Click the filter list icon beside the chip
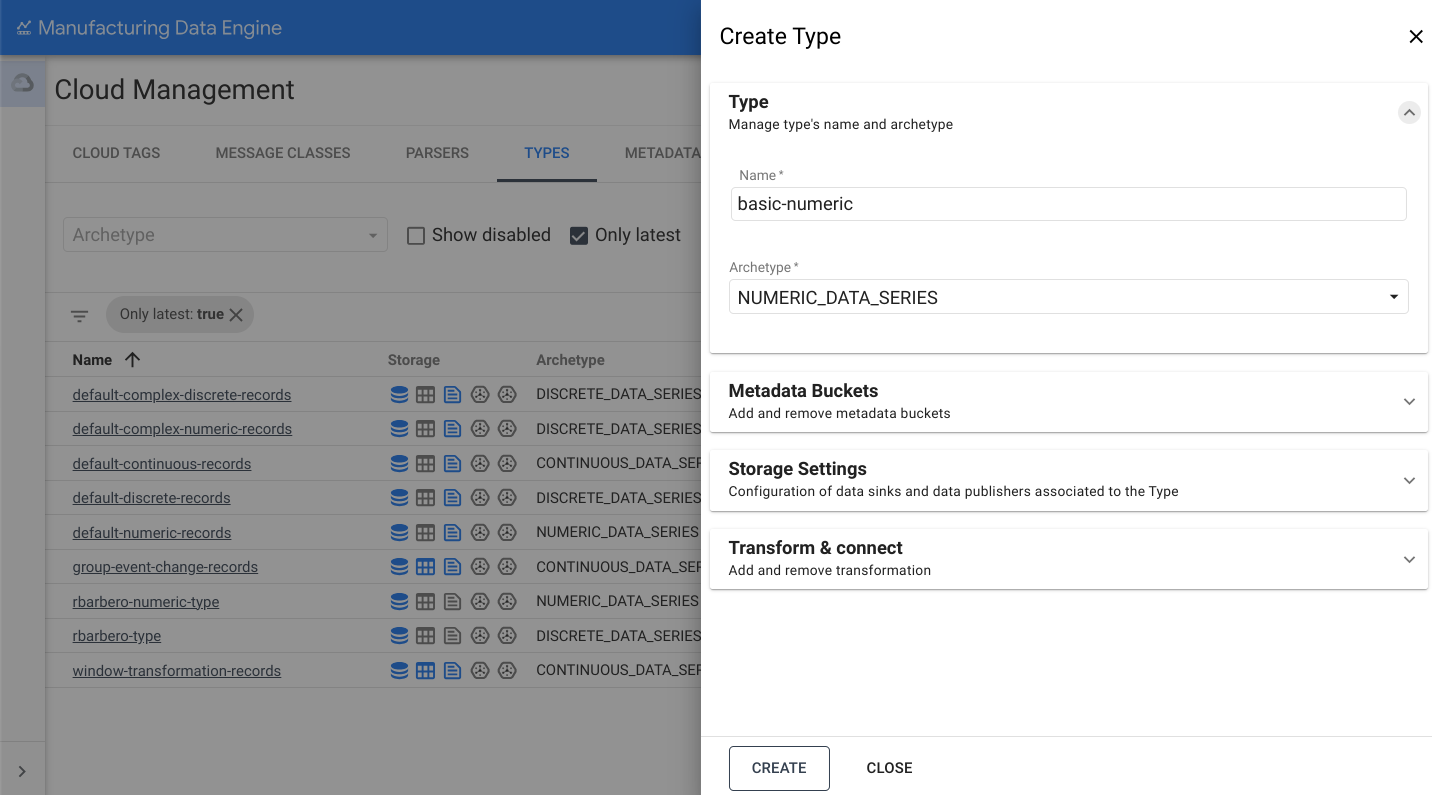Viewport: 1432px width, 795px height. [x=80, y=315]
